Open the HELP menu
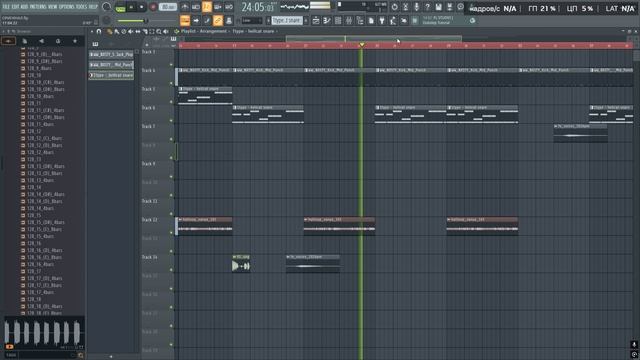This screenshot has height=360, width=640. (x=93, y=7)
